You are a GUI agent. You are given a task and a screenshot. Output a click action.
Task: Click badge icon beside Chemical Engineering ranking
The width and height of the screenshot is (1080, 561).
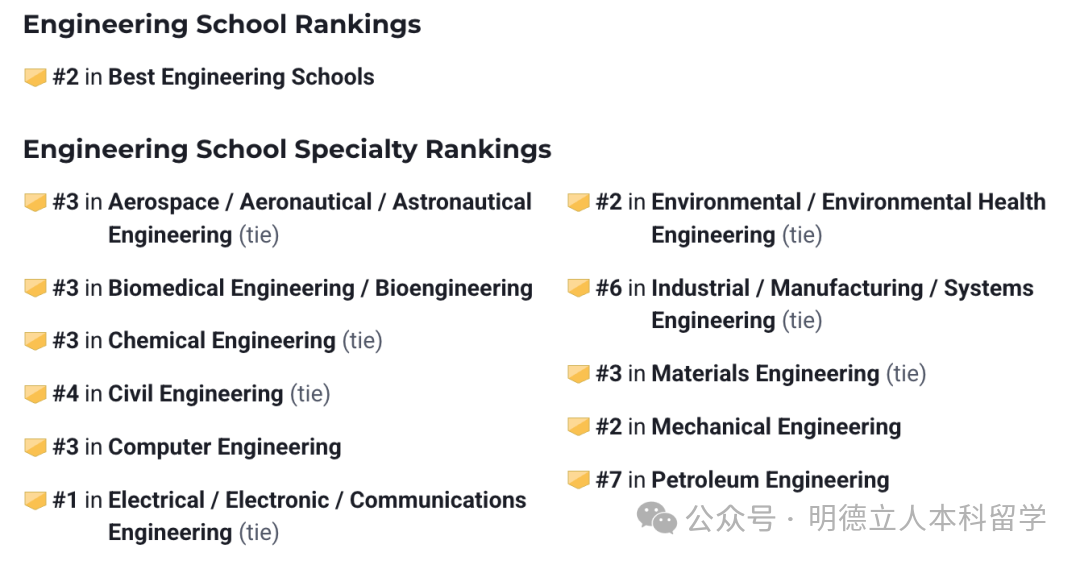click(x=35, y=340)
